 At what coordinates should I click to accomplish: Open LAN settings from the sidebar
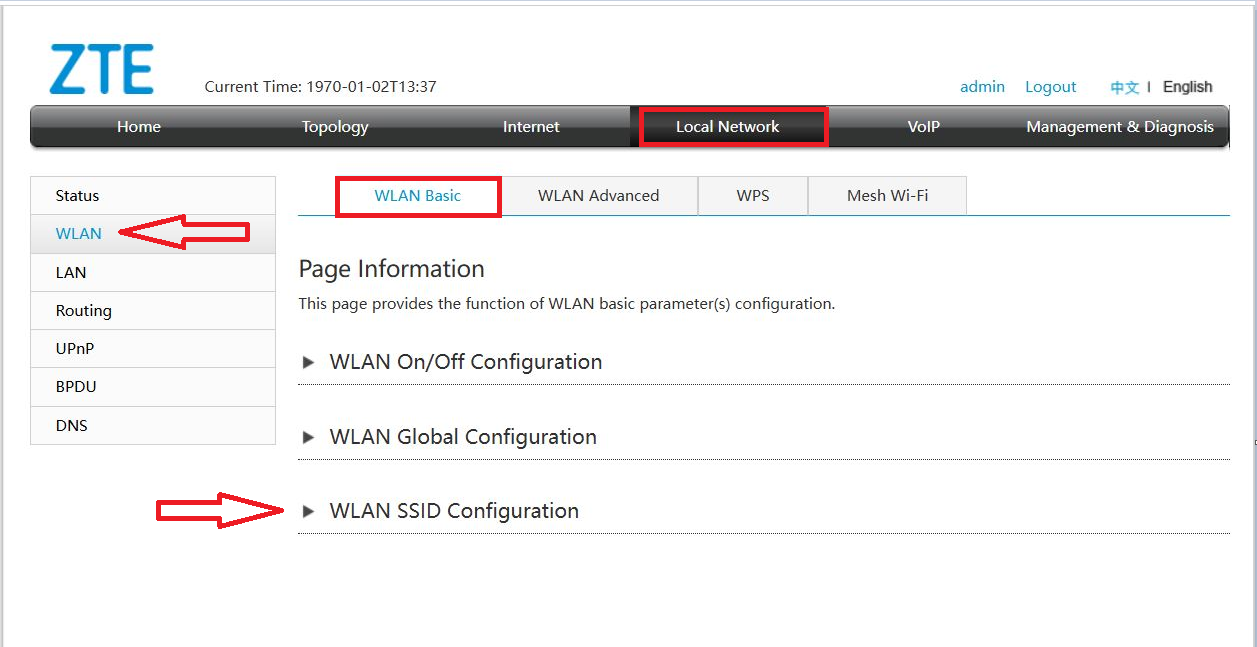click(x=70, y=272)
